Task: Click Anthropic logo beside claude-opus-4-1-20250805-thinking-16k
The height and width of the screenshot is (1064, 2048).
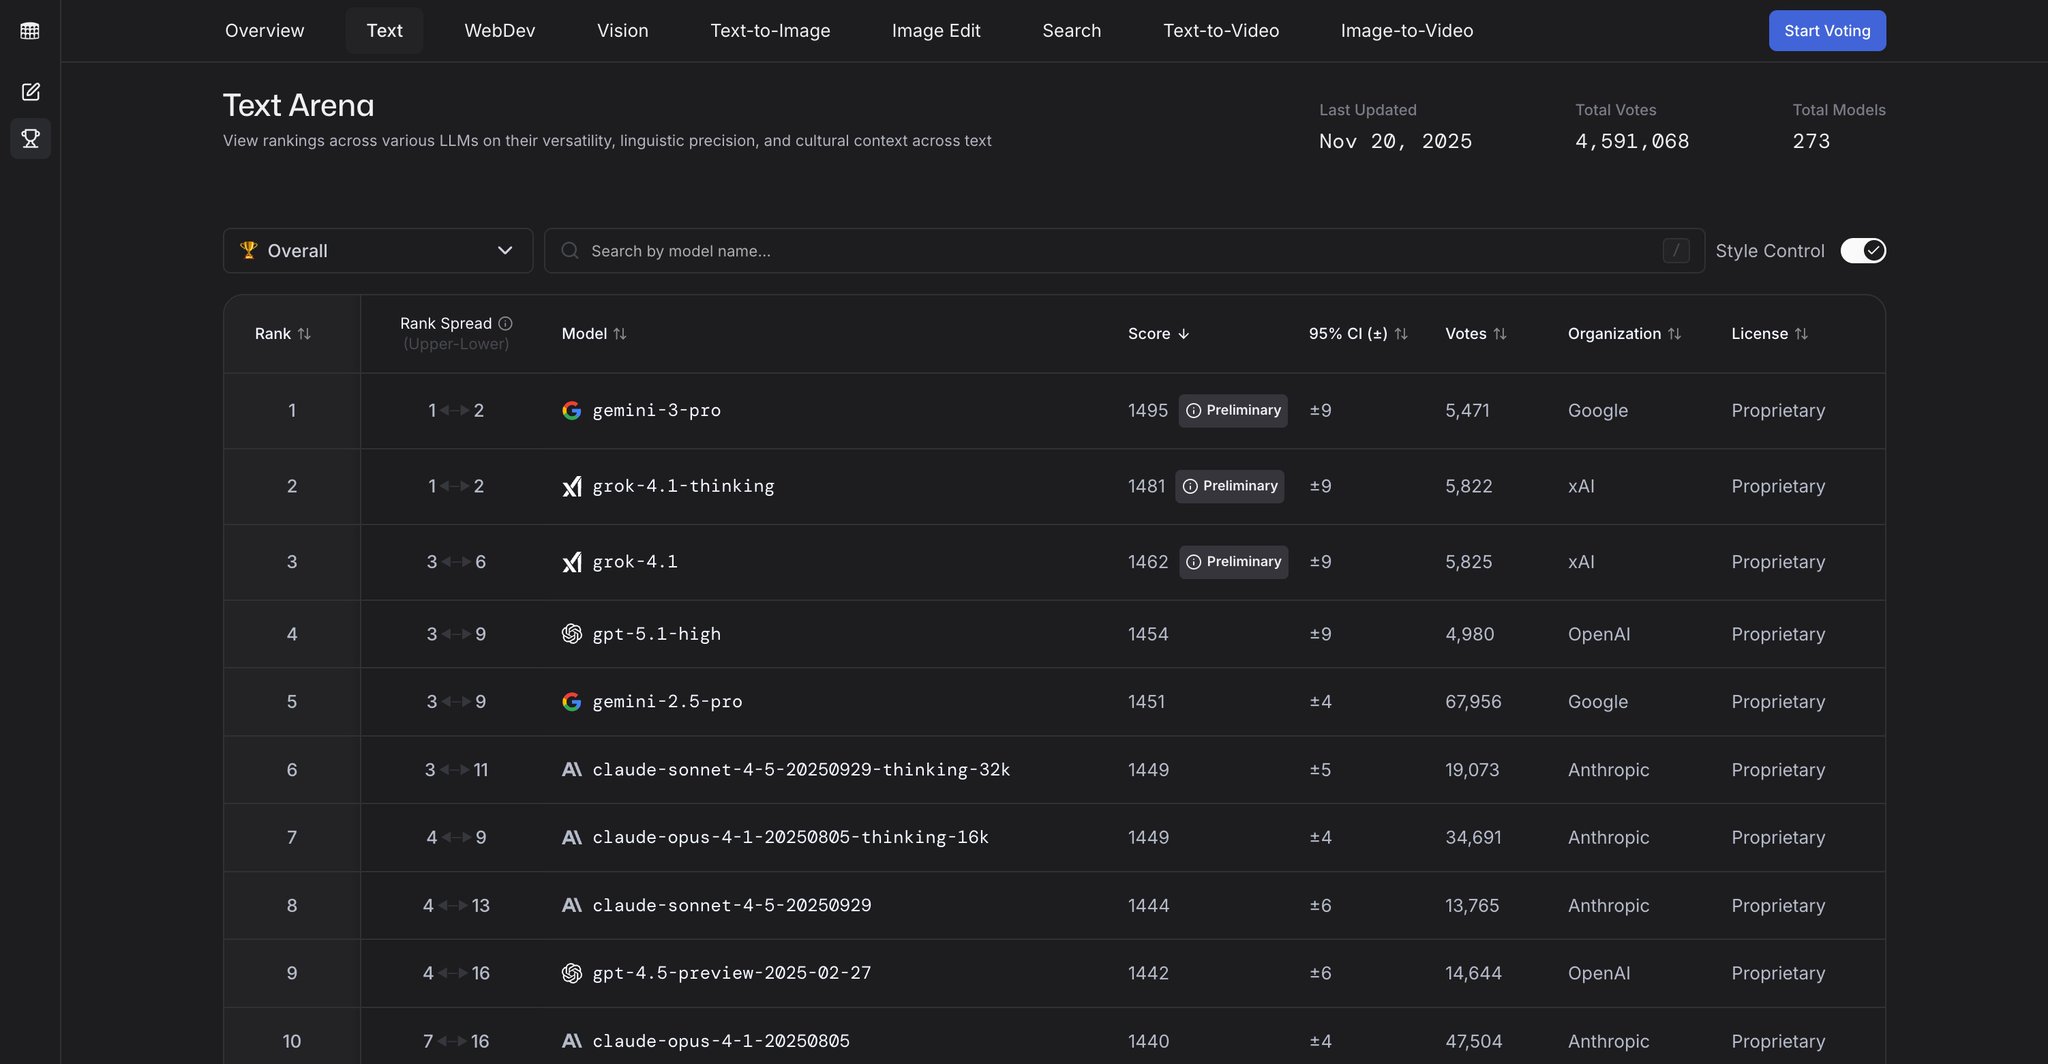Action: (x=572, y=838)
